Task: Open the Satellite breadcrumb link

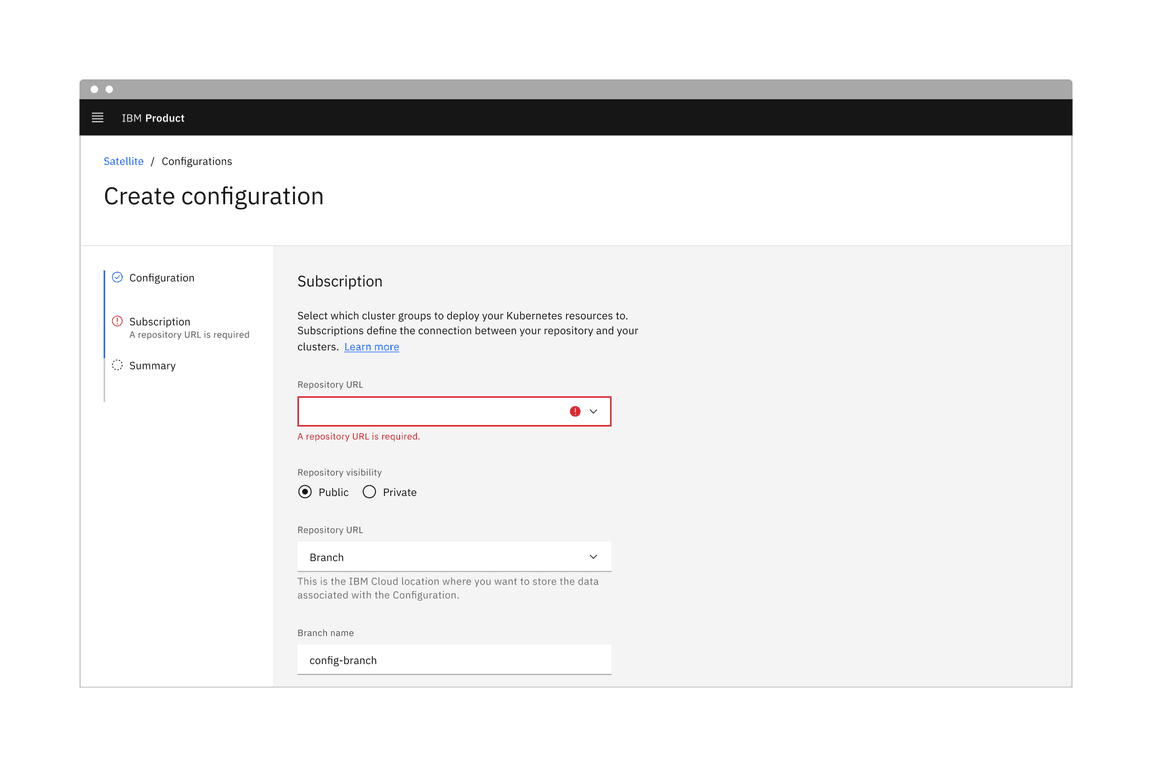Action: coord(123,161)
